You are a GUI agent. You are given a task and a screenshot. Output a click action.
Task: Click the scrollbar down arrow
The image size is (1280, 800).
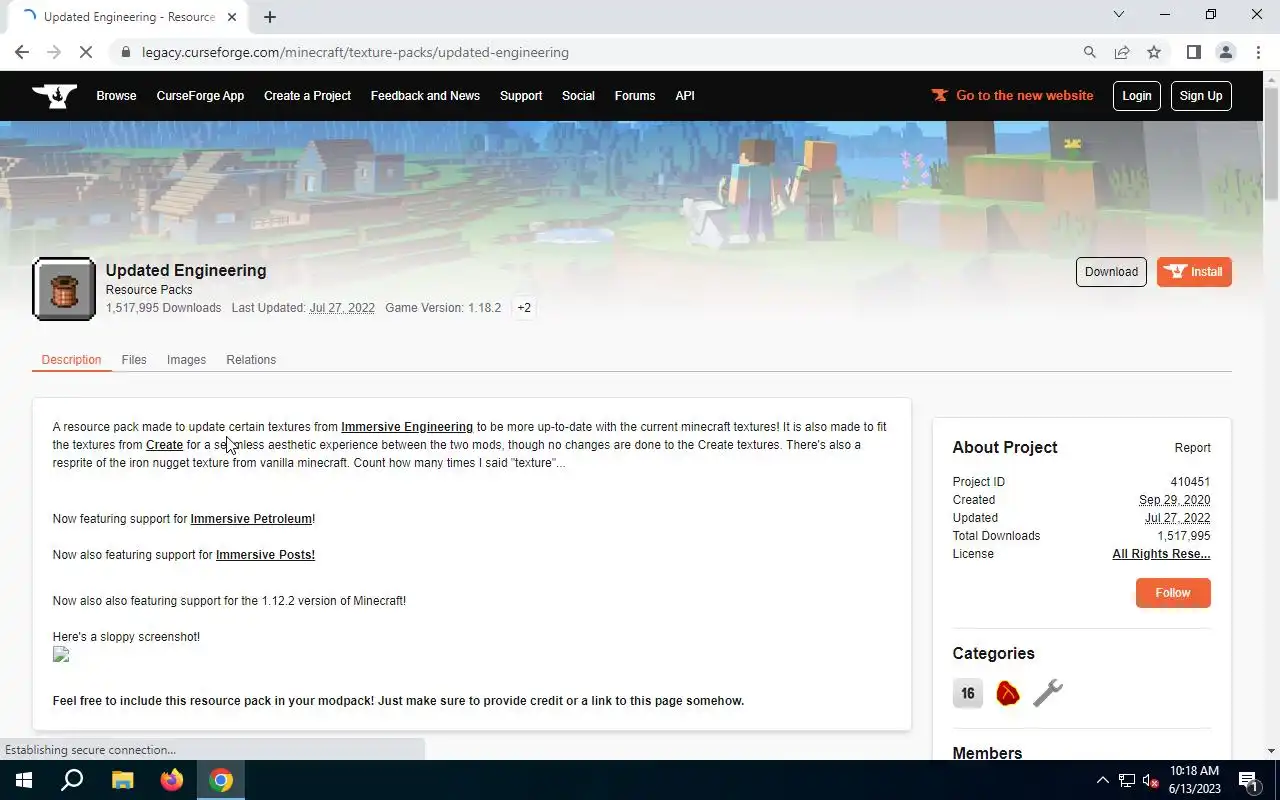[1271, 751]
